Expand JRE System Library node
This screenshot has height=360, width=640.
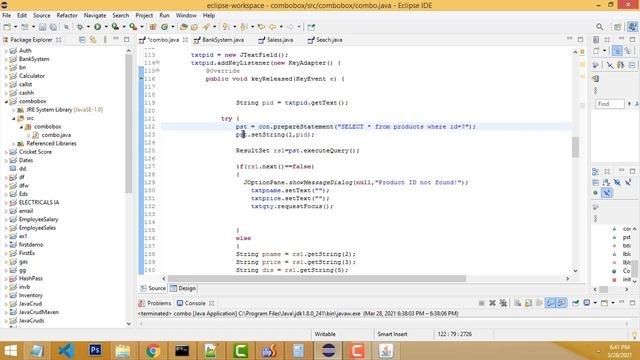click(x=13, y=110)
